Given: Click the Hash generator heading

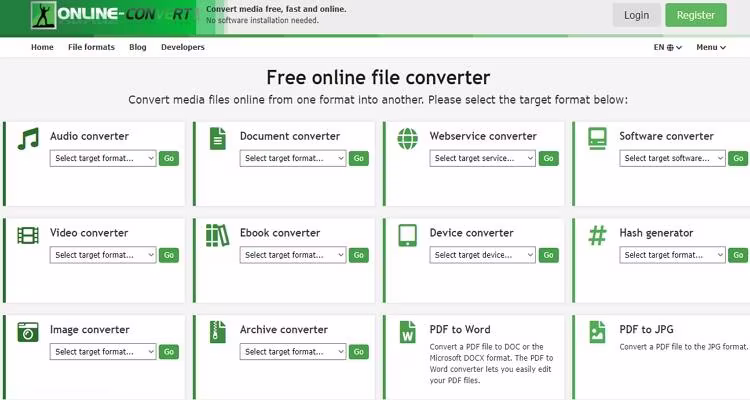Looking at the screenshot, I should coord(656,233).
